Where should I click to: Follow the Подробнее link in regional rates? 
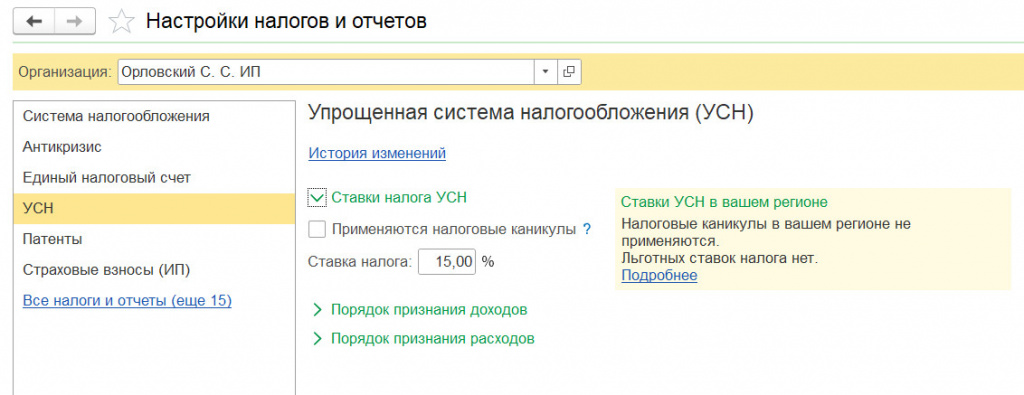659,275
